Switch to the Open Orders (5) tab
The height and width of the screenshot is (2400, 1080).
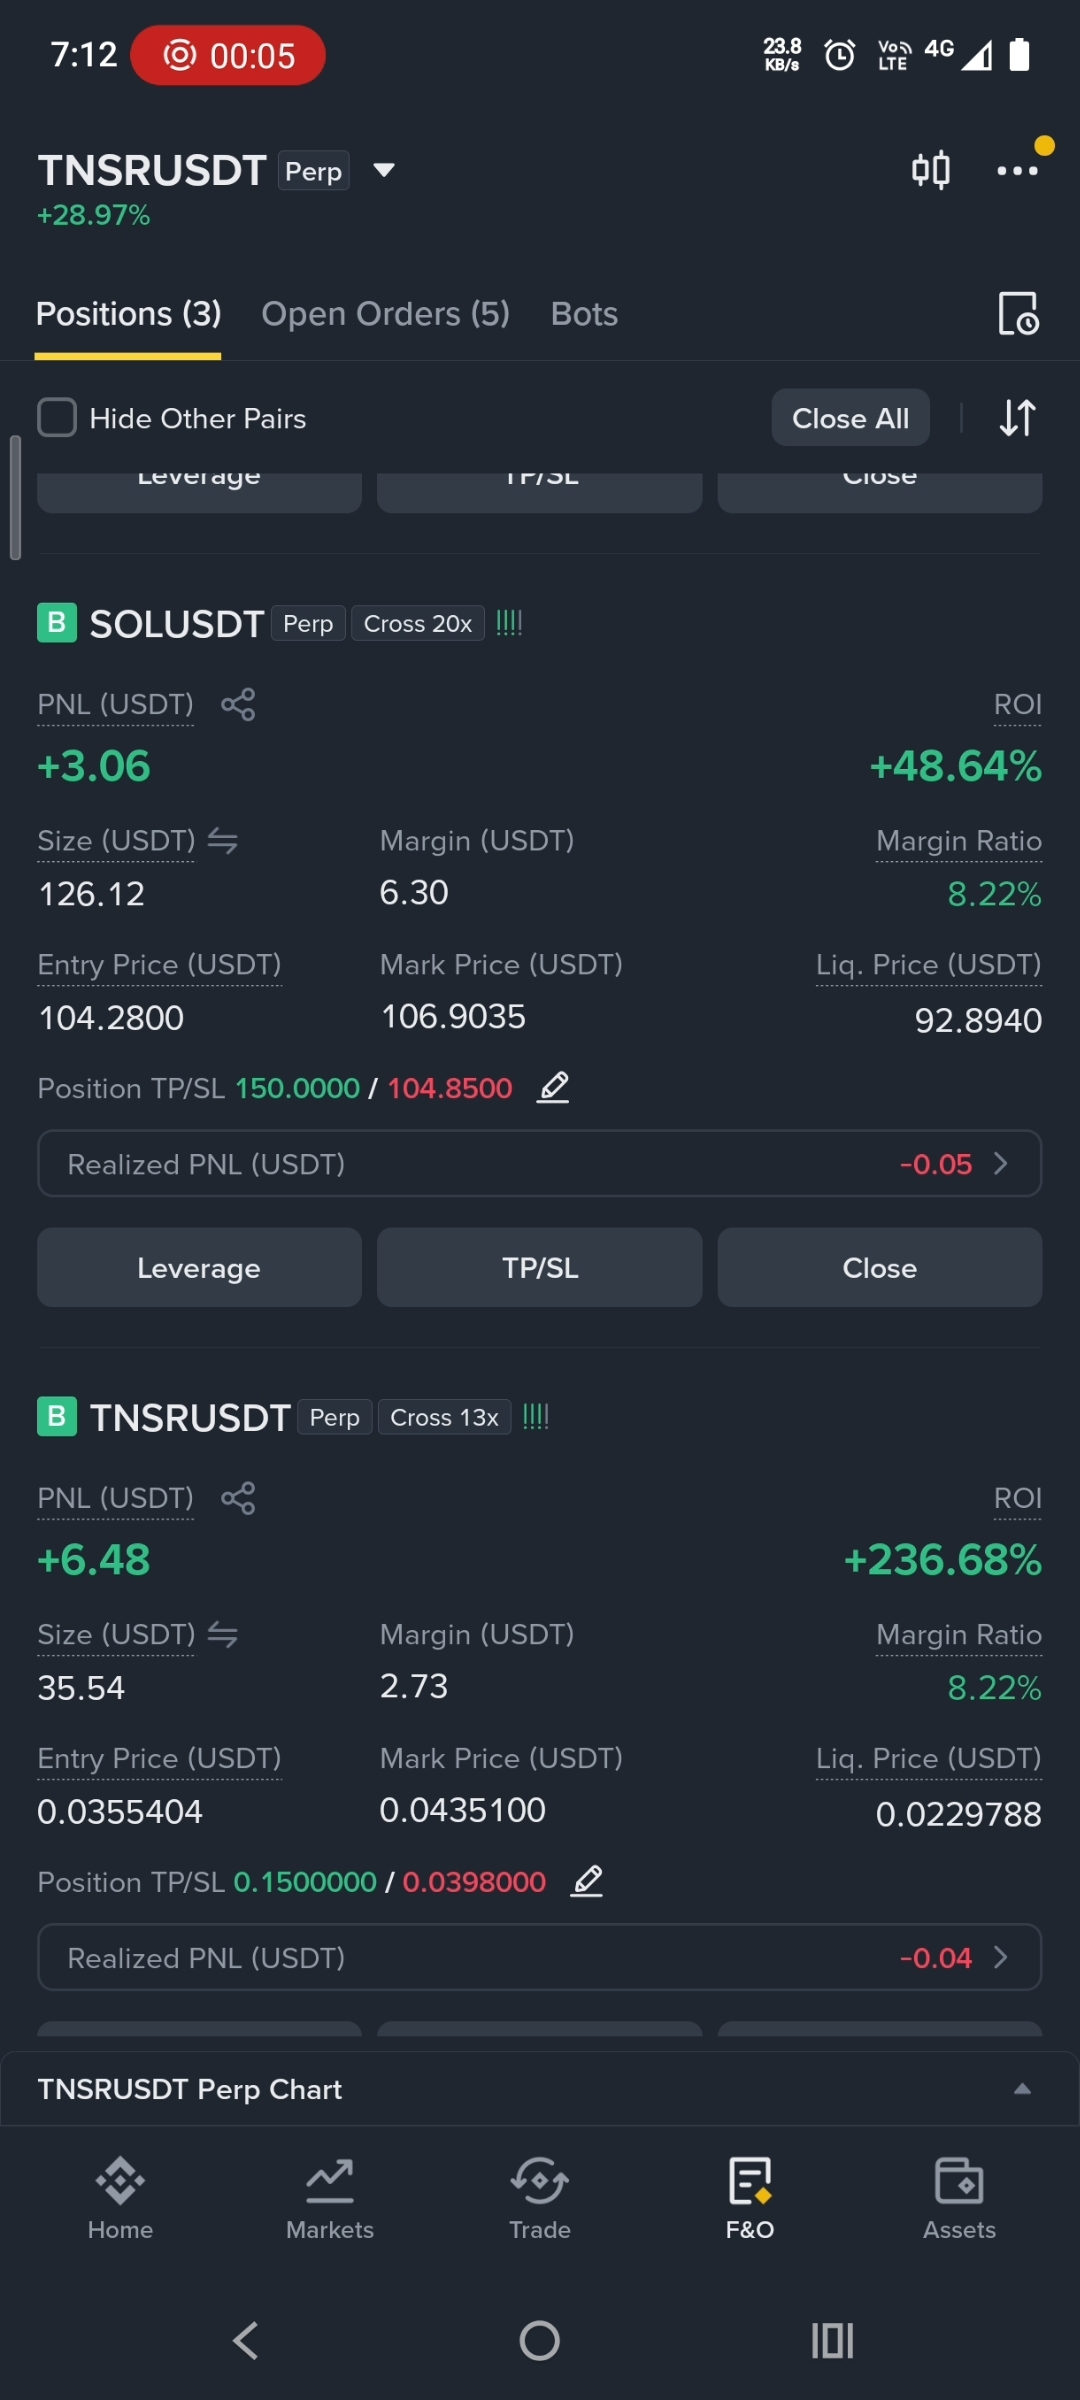385,314
